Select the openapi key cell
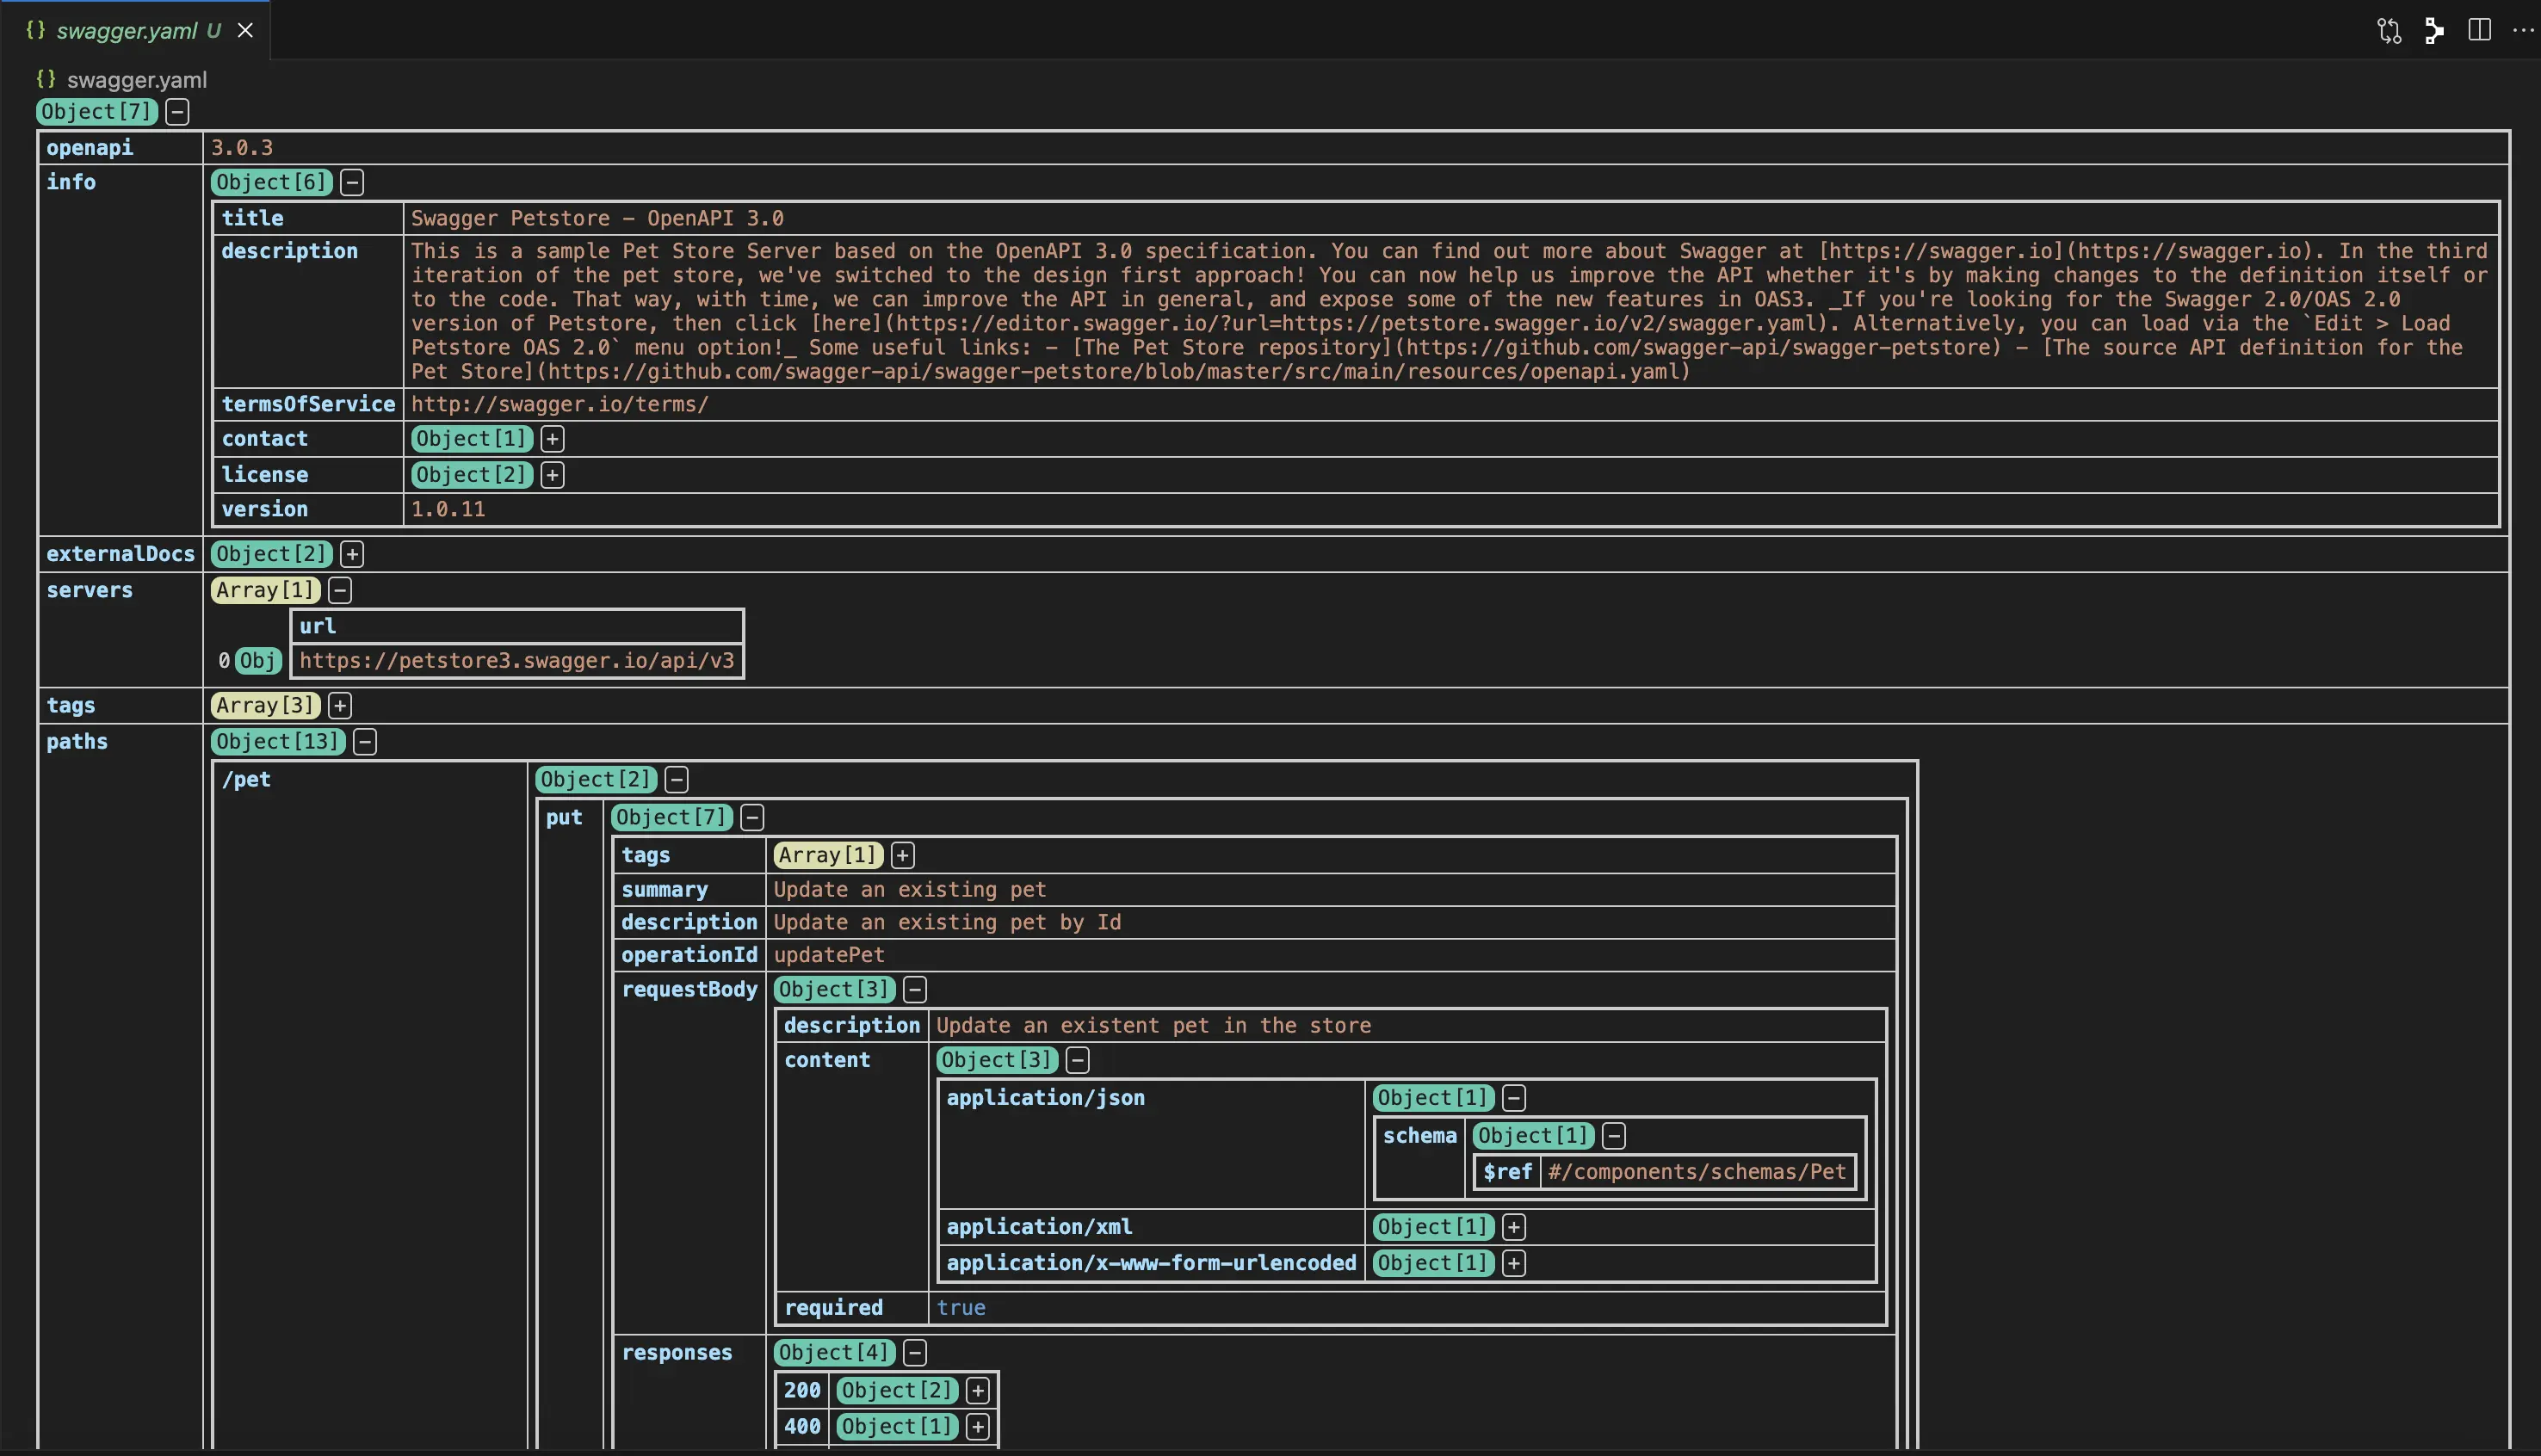 click(x=120, y=147)
